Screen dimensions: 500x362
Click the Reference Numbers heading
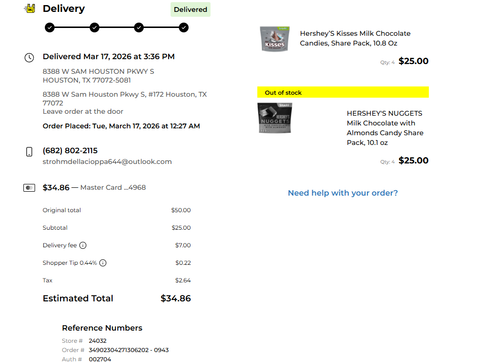(102, 328)
